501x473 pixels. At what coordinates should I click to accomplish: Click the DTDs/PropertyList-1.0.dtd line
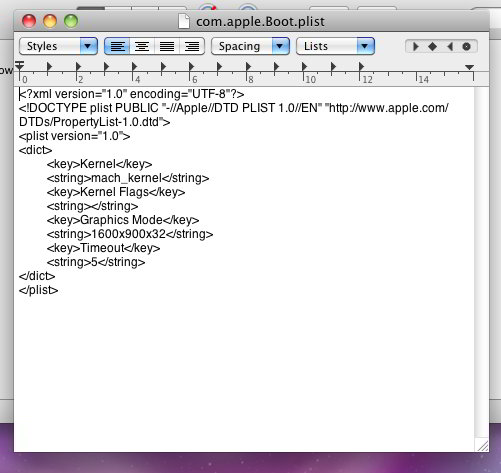pos(95,122)
